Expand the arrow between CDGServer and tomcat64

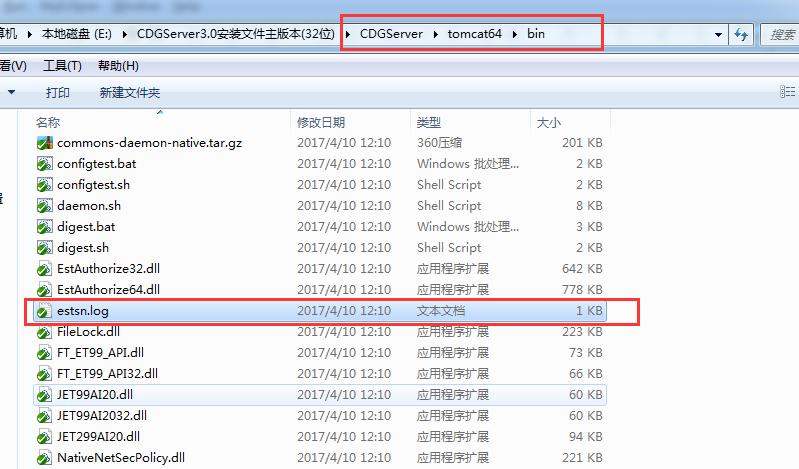coord(436,35)
